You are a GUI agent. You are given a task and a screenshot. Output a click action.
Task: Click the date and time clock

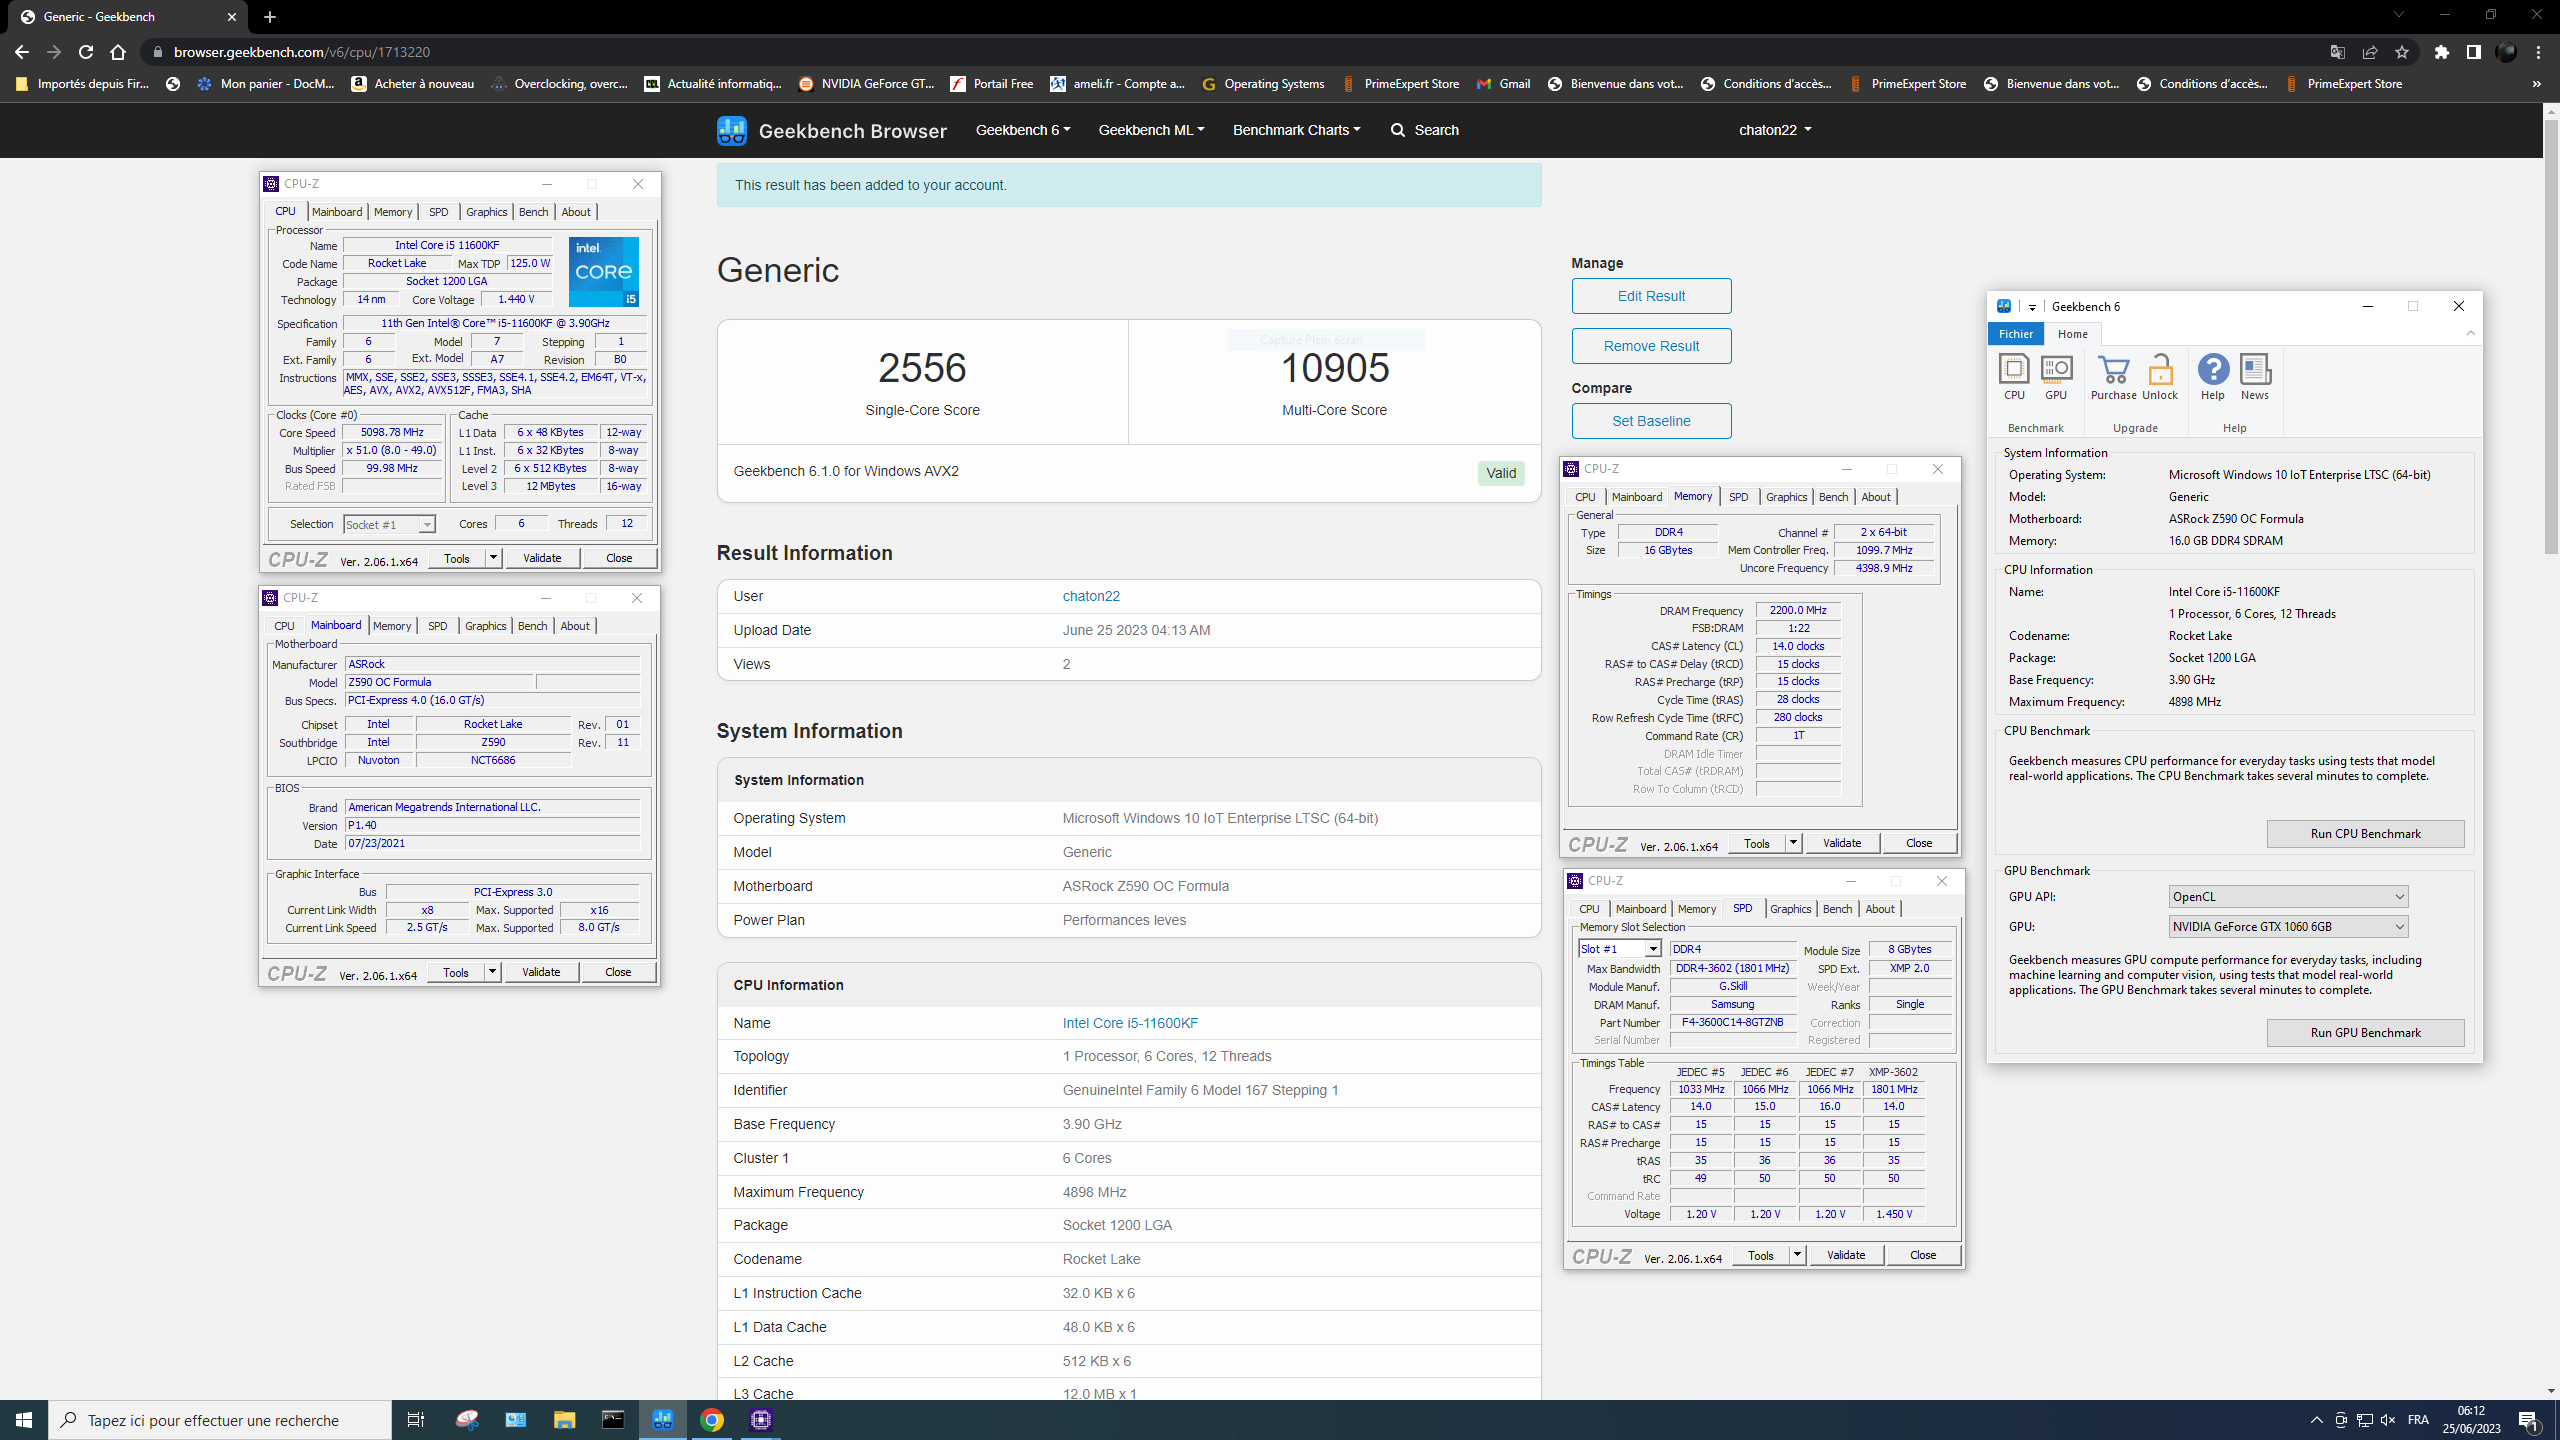coord(2471,1420)
